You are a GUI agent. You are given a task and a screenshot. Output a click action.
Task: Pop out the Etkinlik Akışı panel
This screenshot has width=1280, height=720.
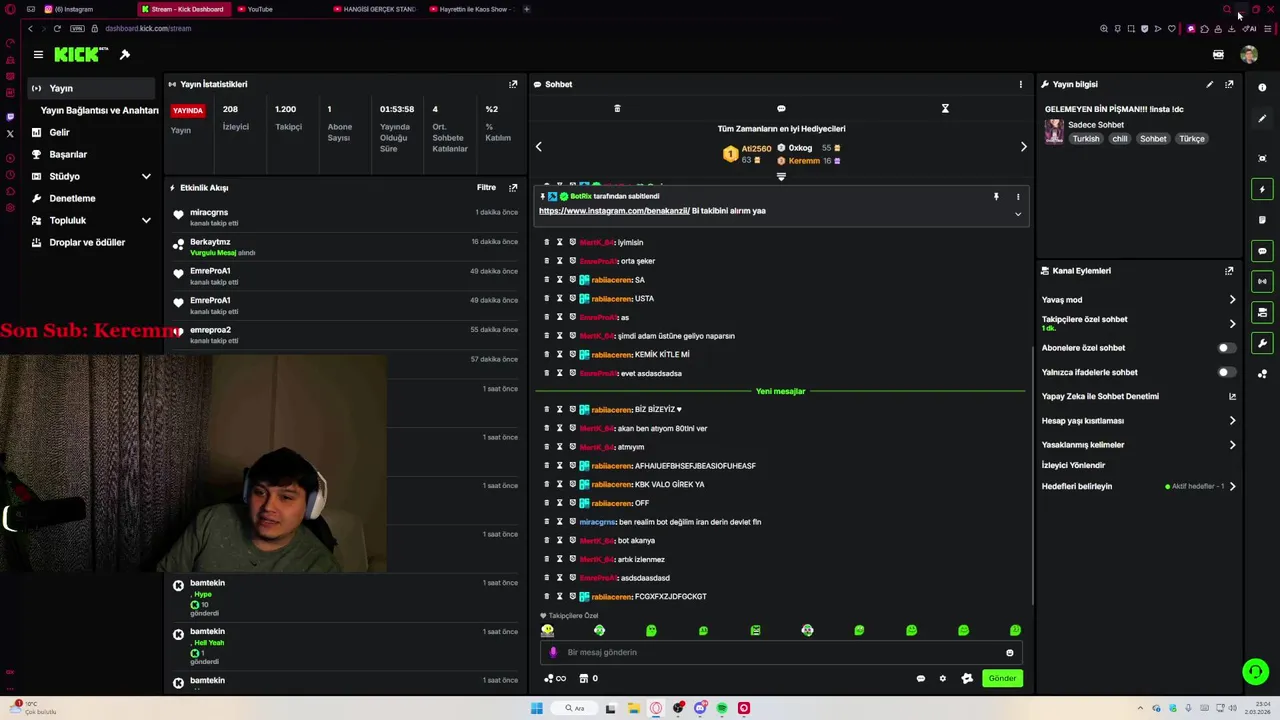tap(513, 187)
